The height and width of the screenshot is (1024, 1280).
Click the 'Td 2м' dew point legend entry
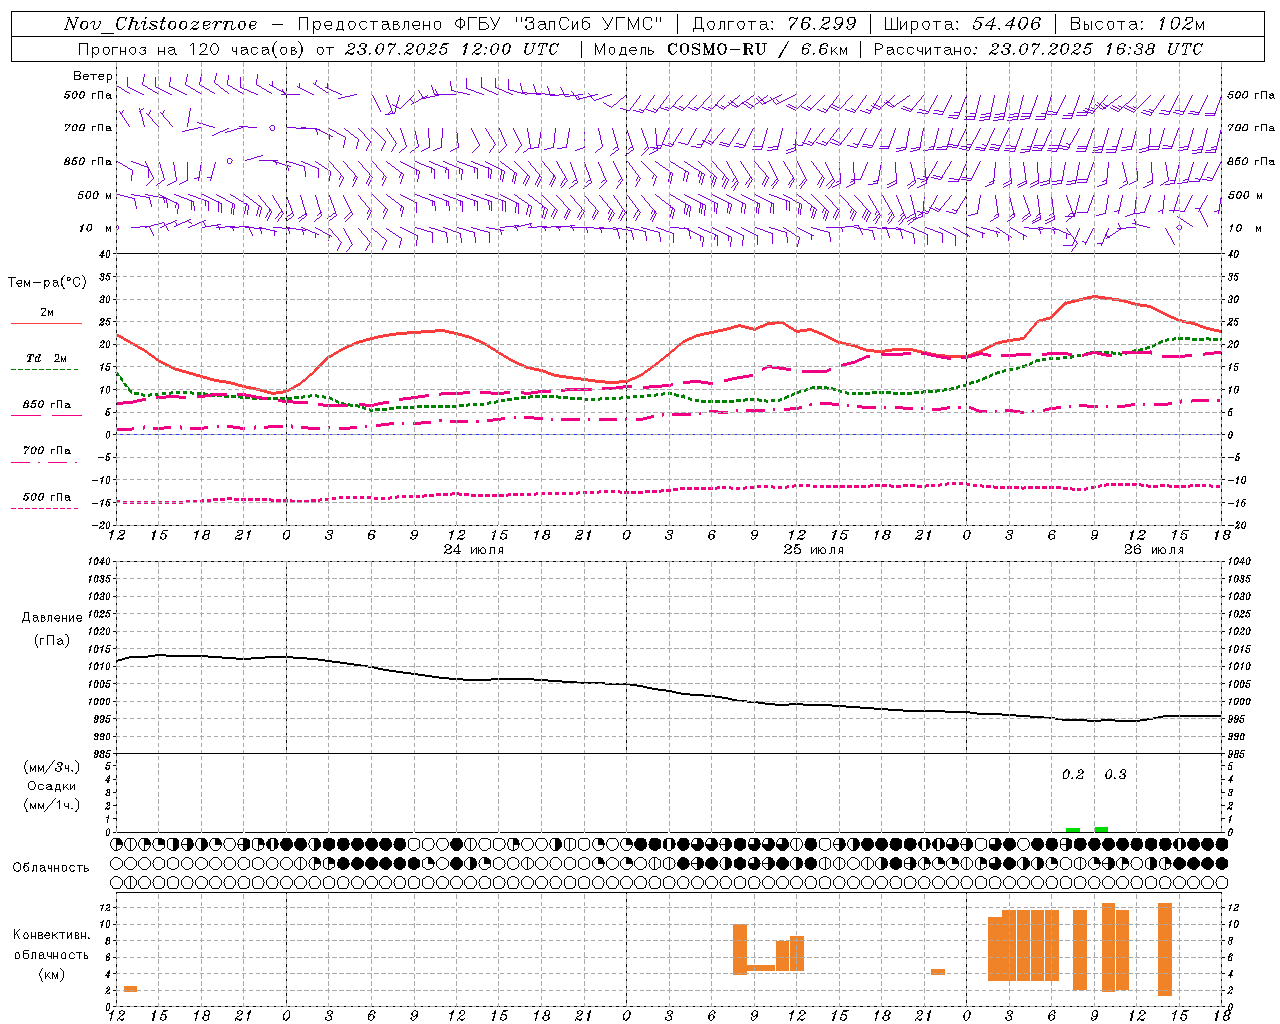point(46,358)
